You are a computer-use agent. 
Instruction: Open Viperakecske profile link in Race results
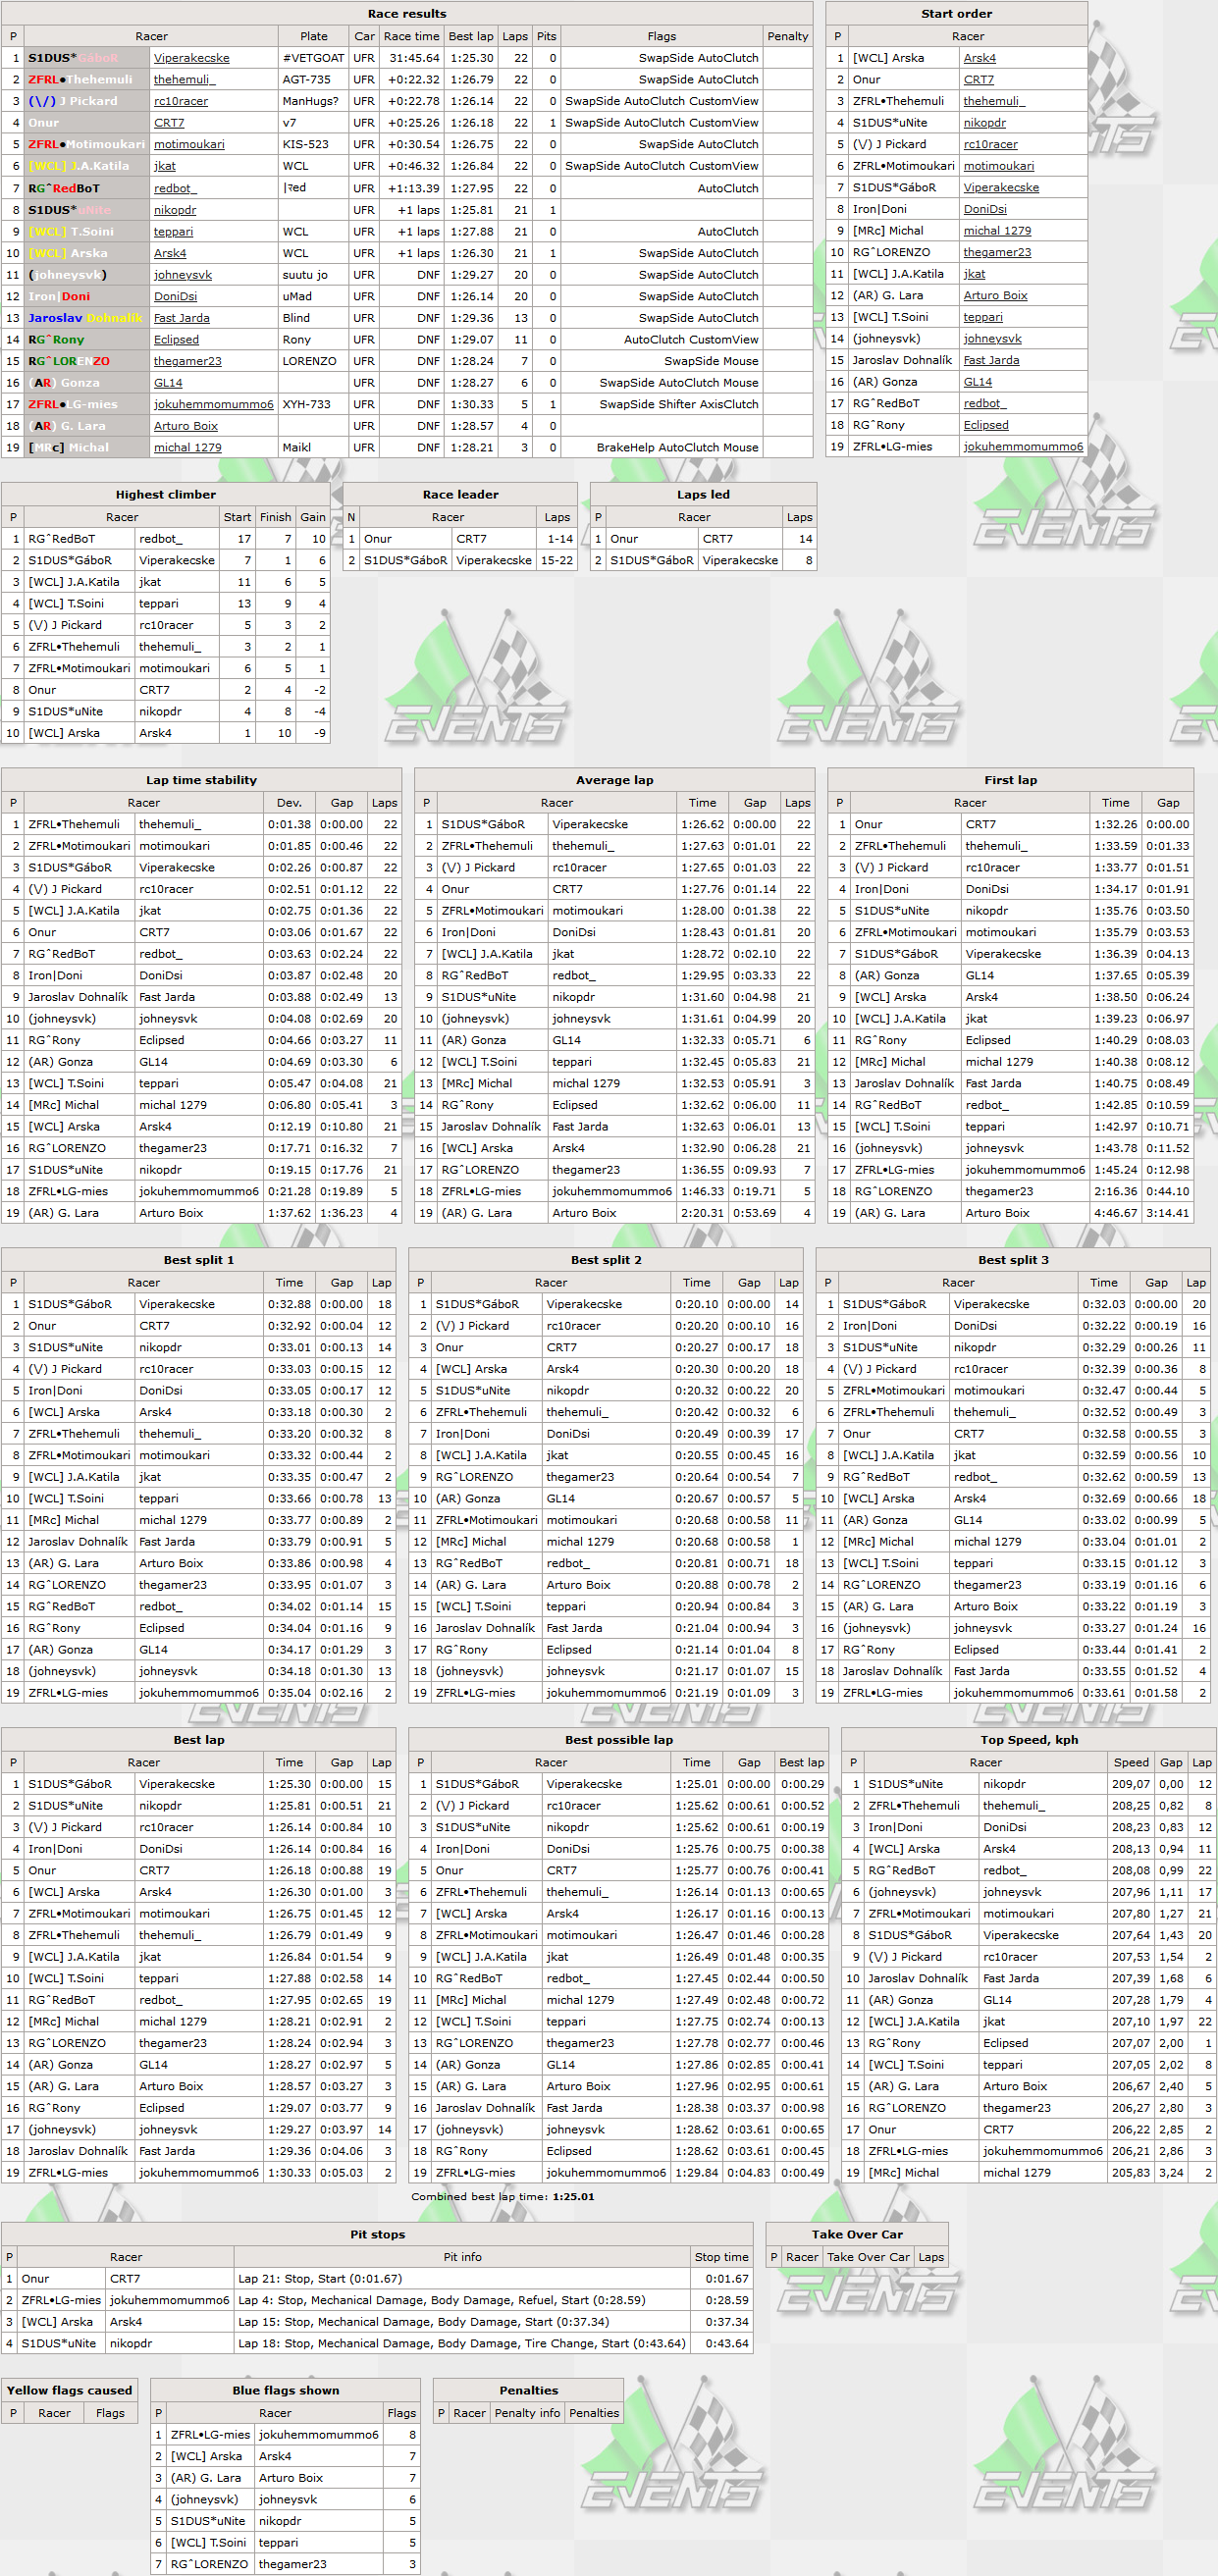(191, 58)
